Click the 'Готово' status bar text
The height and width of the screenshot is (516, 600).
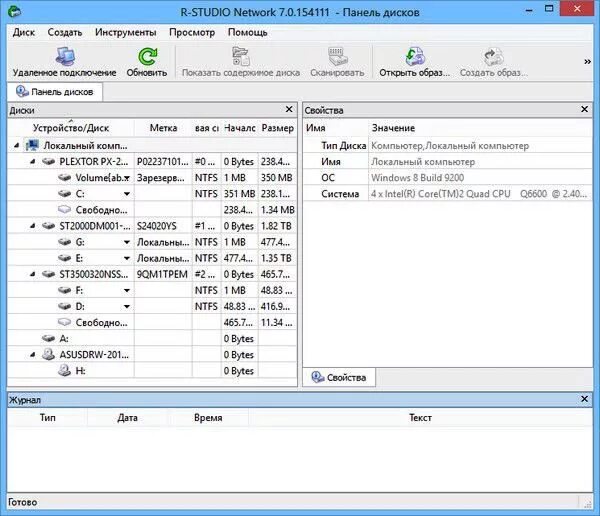click(x=23, y=502)
